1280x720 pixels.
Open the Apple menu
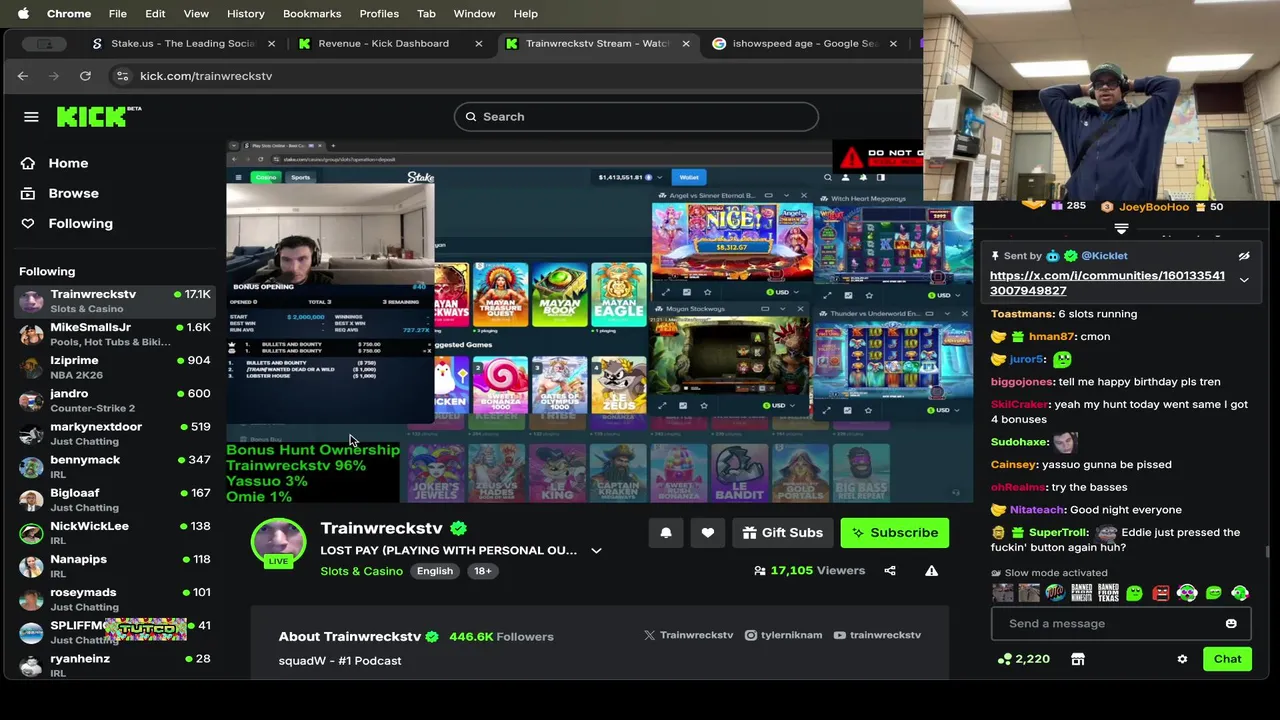(23, 14)
